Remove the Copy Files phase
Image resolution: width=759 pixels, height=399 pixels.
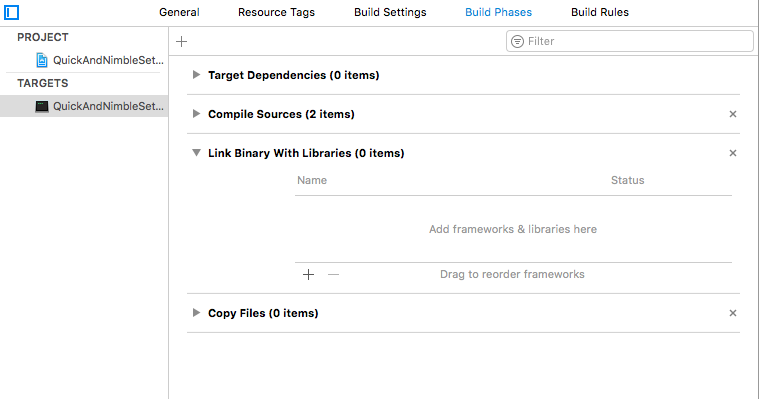click(x=733, y=313)
